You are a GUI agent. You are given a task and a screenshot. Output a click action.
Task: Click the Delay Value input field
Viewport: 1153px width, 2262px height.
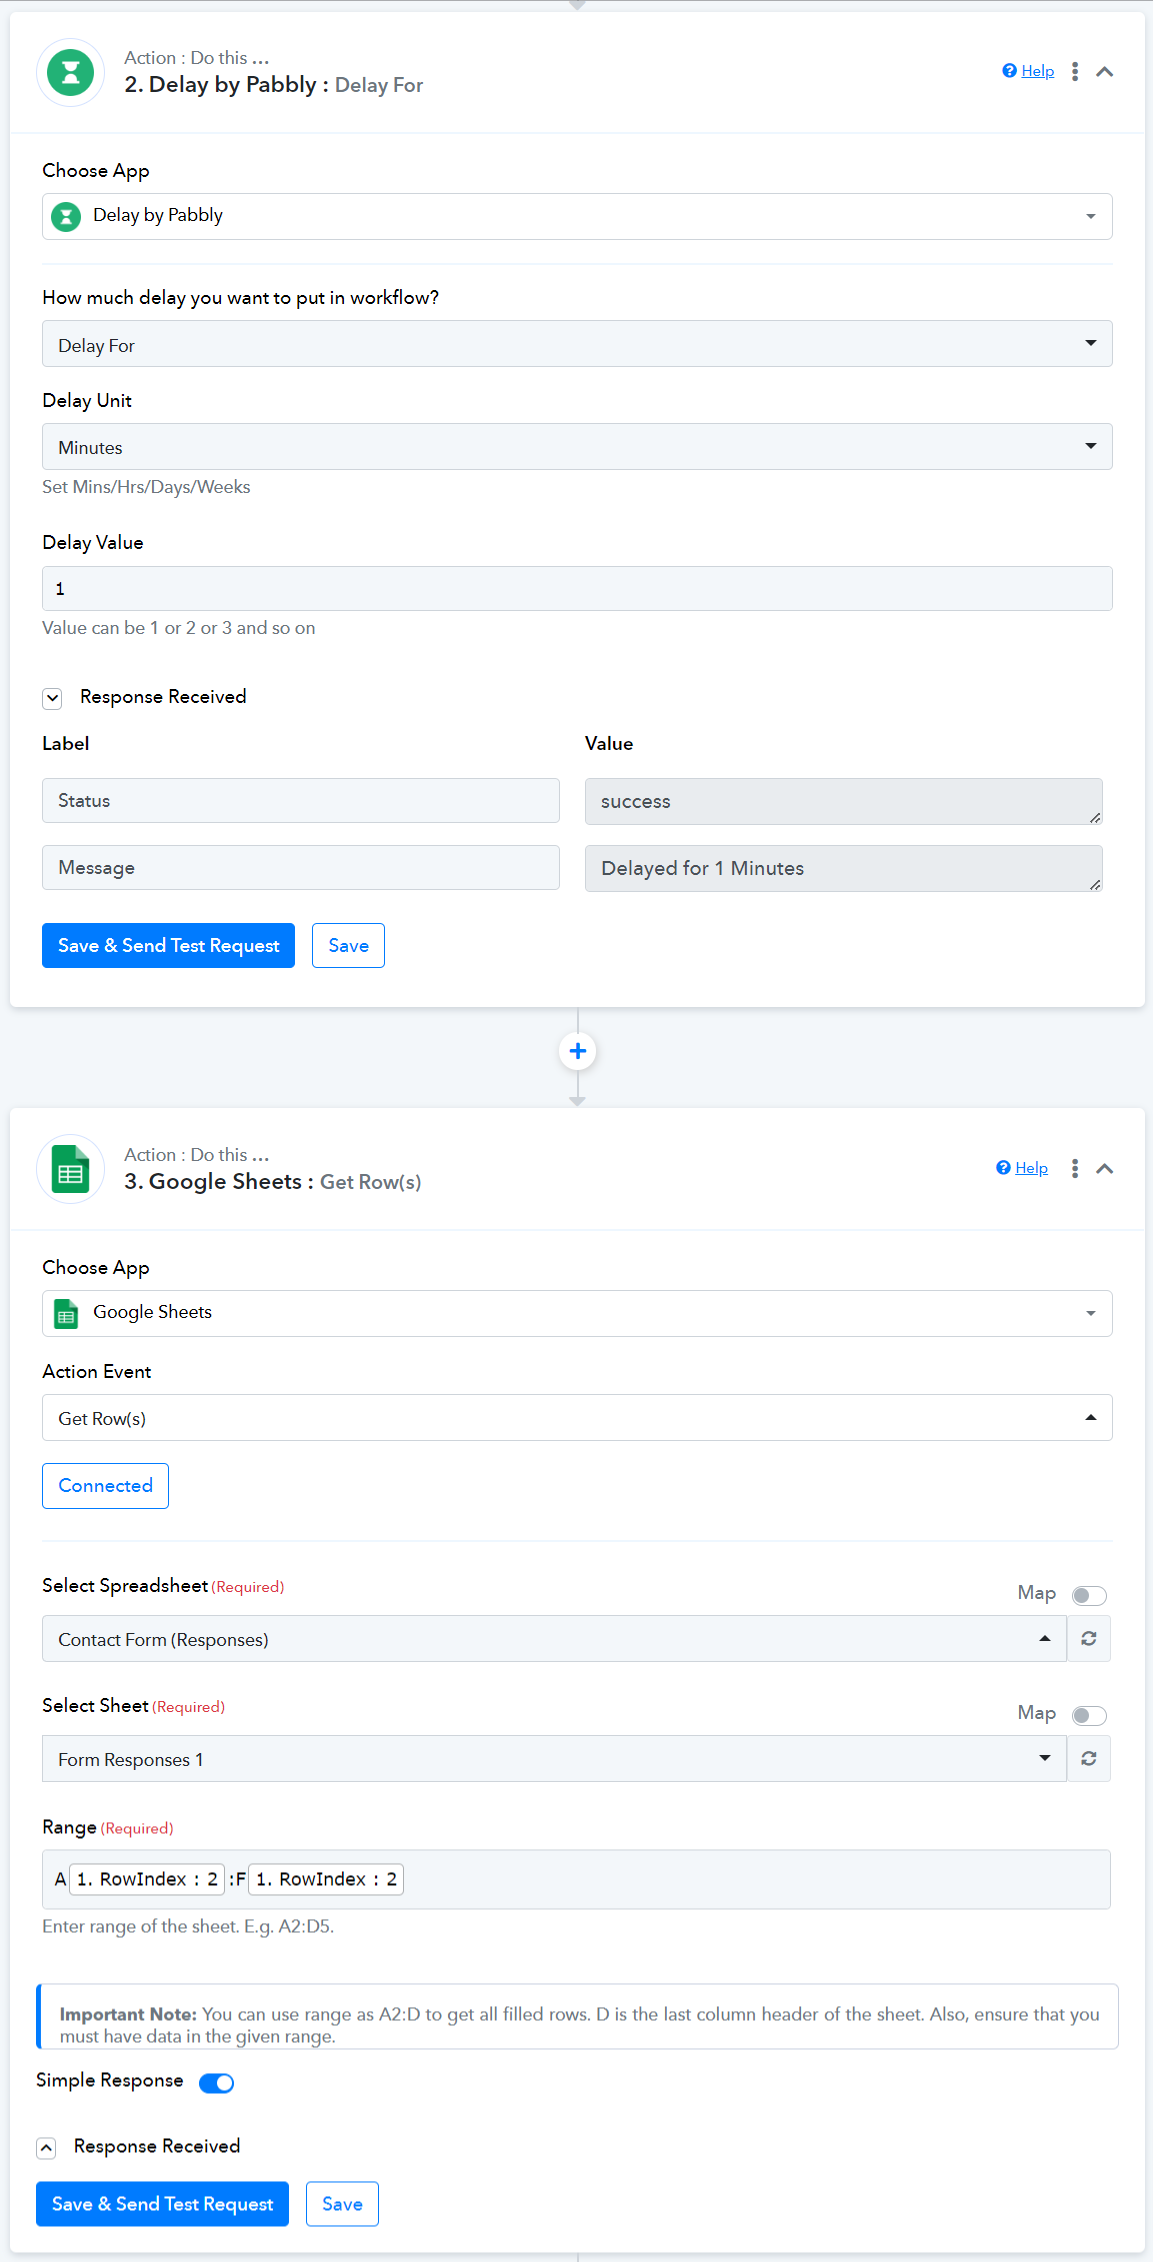coord(577,588)
